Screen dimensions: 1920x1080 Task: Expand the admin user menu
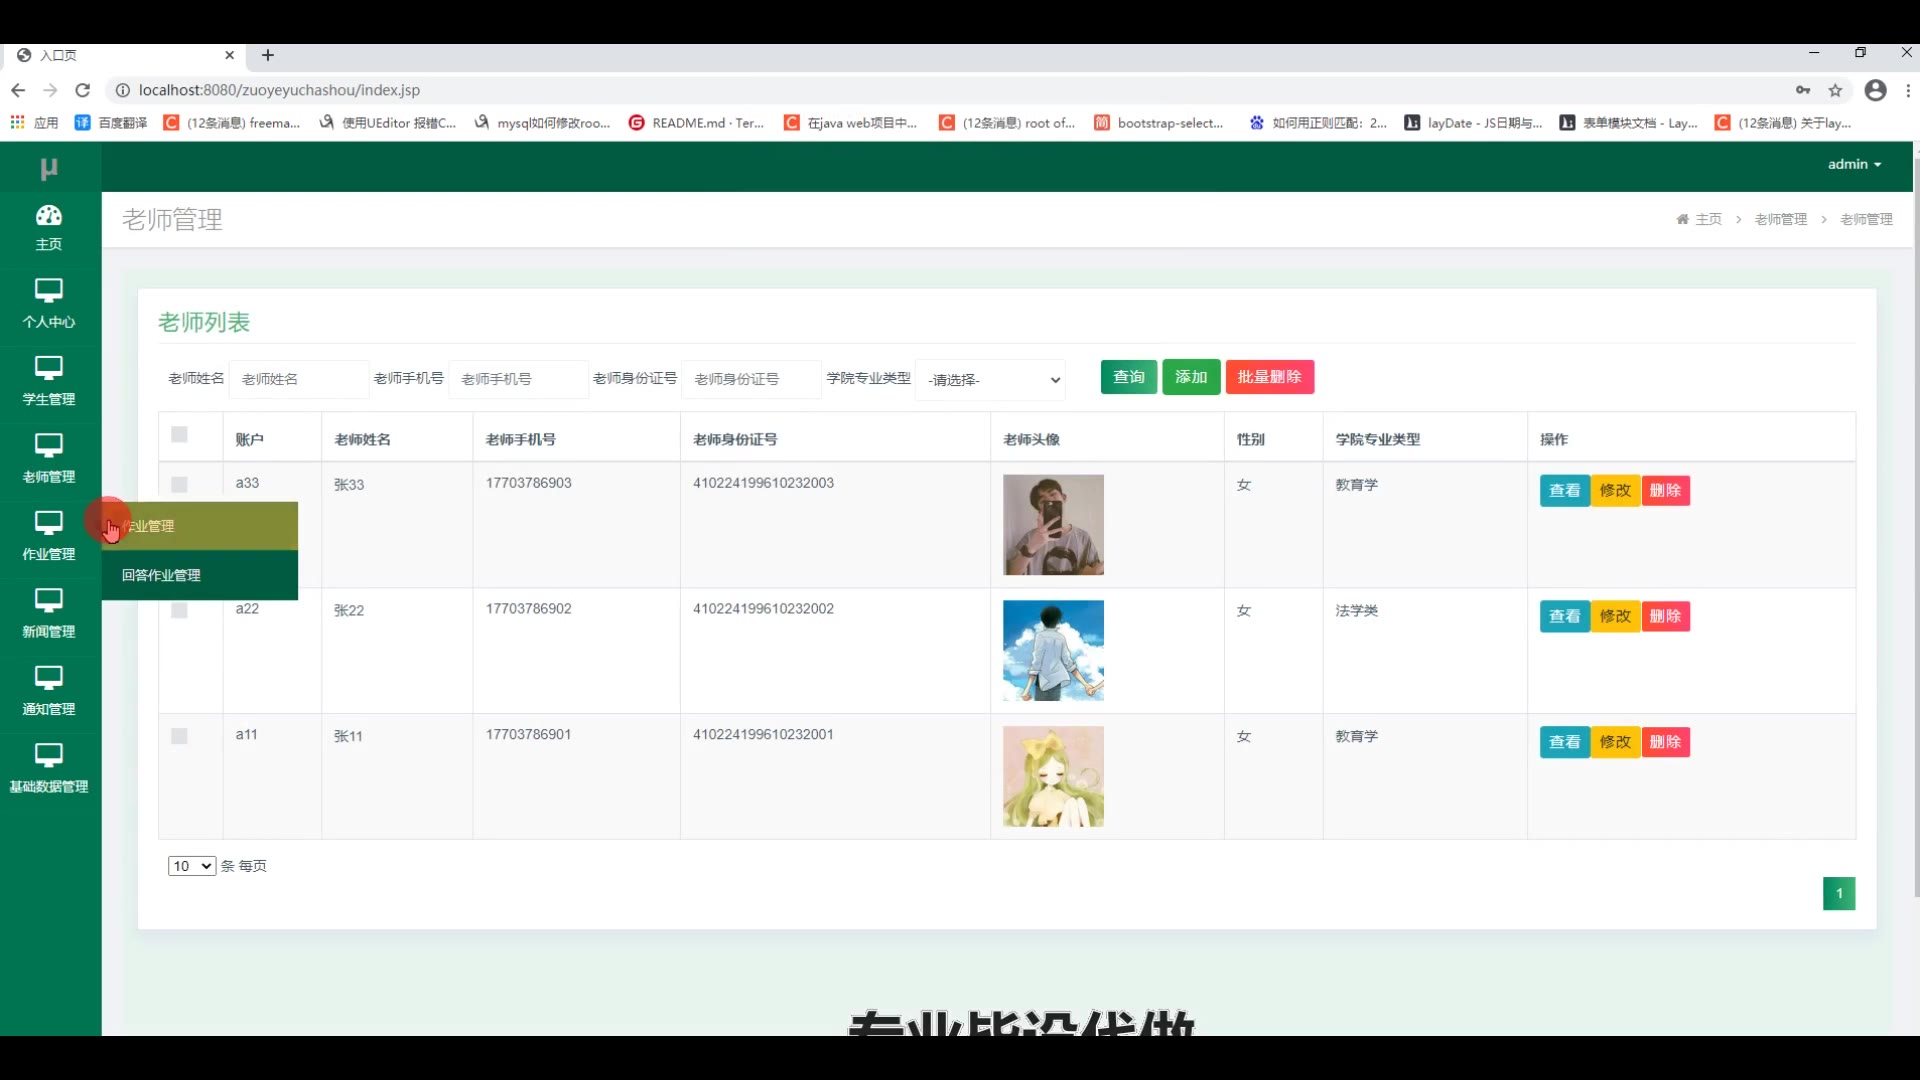click(1854, 164)
